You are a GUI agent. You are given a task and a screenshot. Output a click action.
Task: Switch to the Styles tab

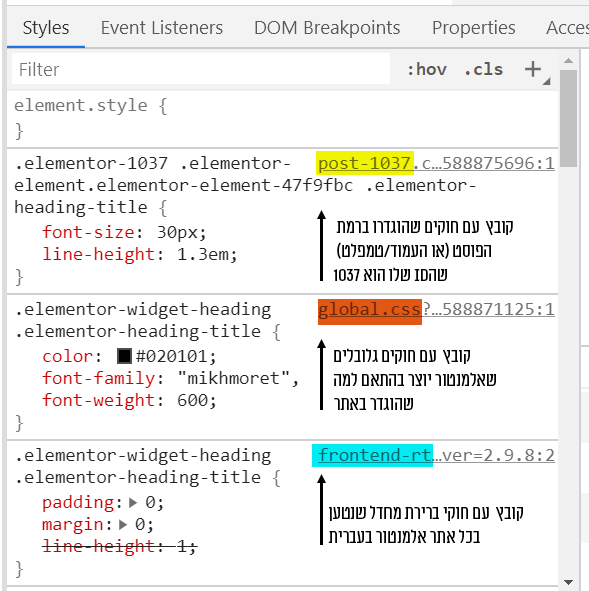(x=46, y=28)
